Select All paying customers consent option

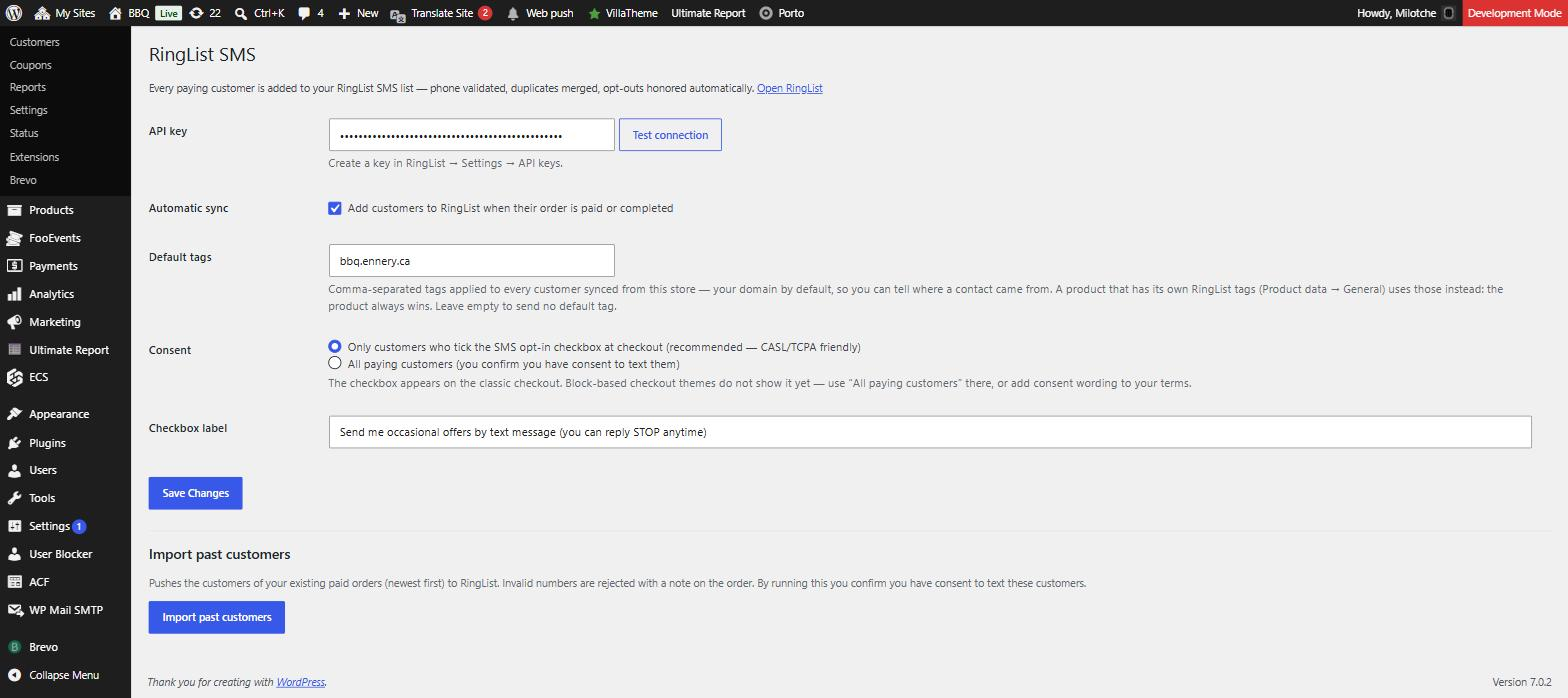335,363
